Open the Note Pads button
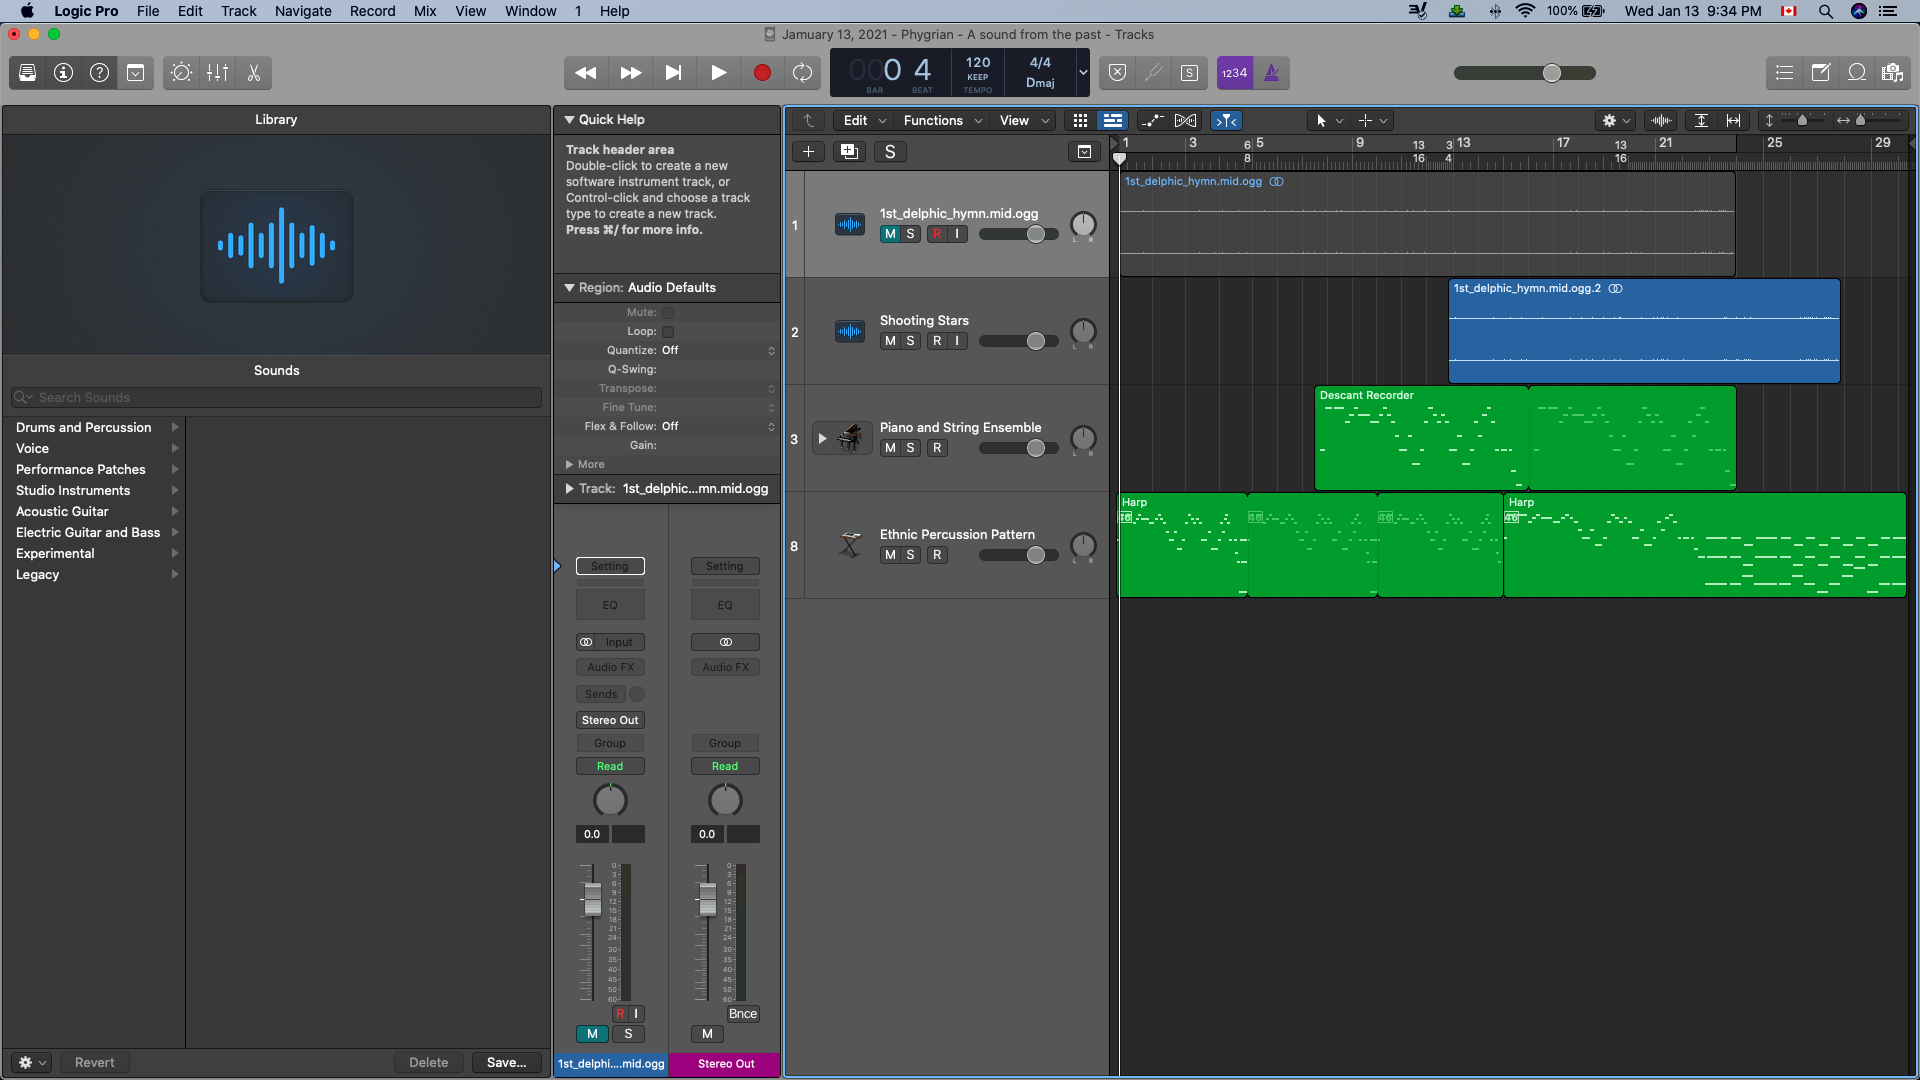Screen dimensions: 1920x1080 pos(1820,73)
